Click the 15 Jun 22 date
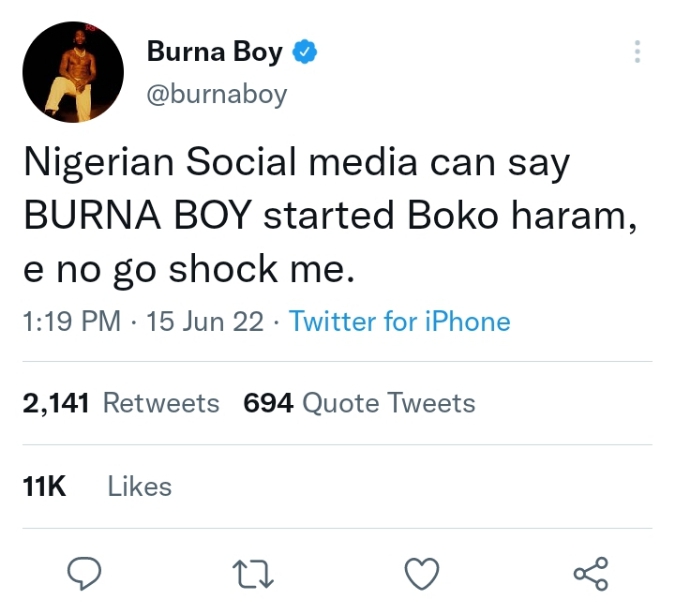 tap(205, 321)
